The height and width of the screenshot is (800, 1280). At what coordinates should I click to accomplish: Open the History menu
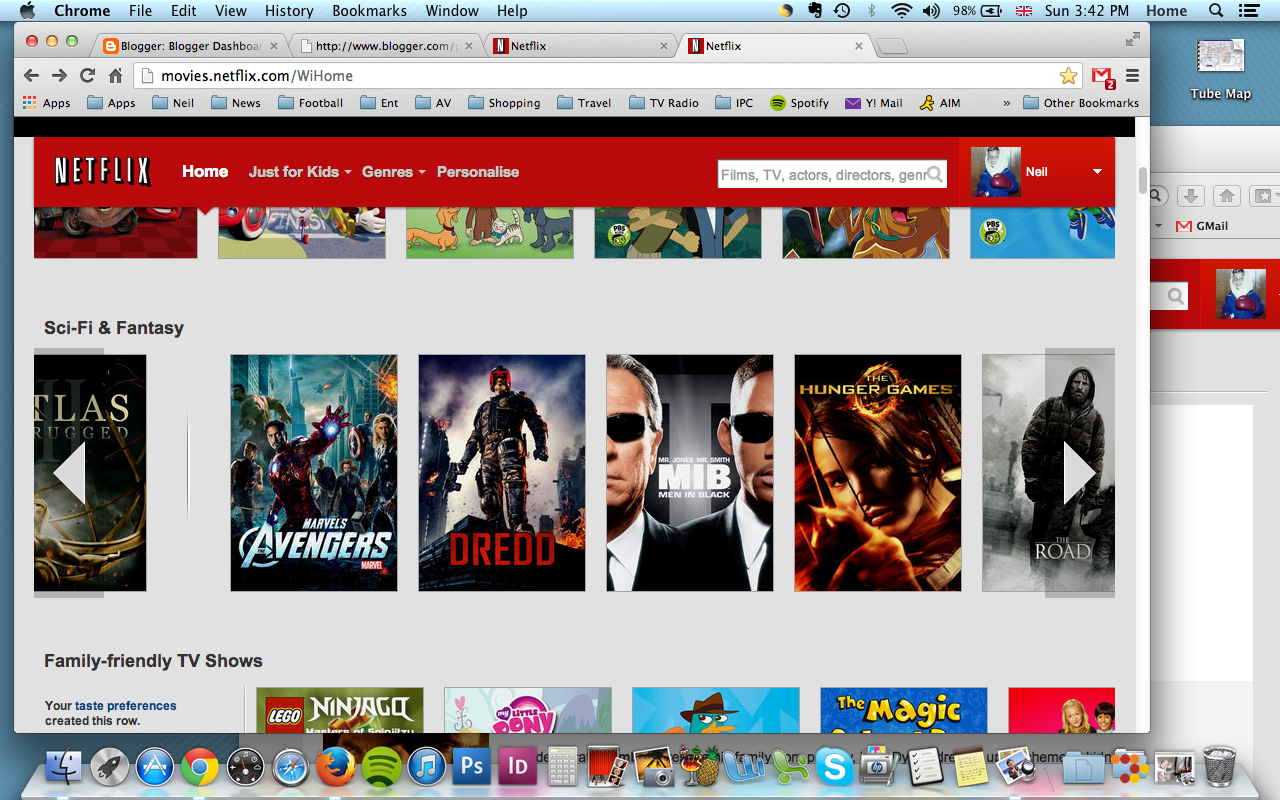pyautogui.click(x=289, y=11)
